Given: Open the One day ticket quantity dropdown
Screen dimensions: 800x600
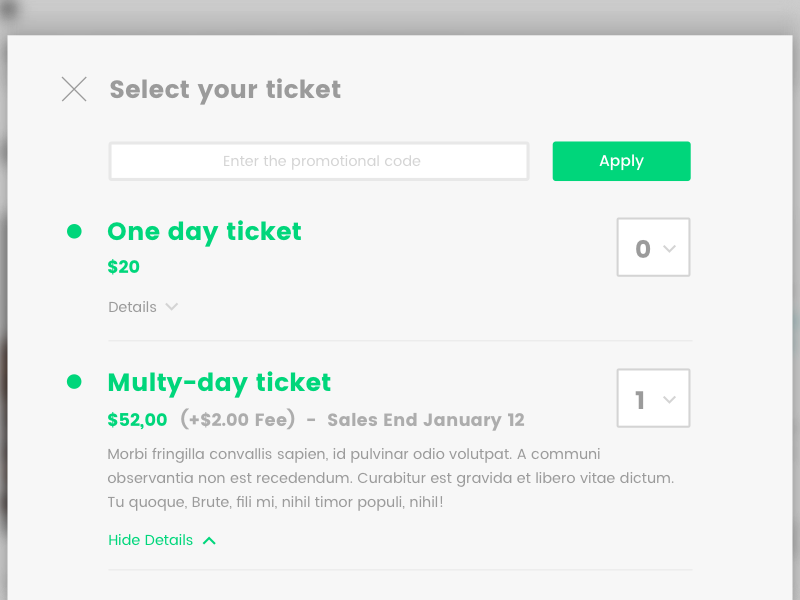Looking at the screenshot, I should pos(653,248).
